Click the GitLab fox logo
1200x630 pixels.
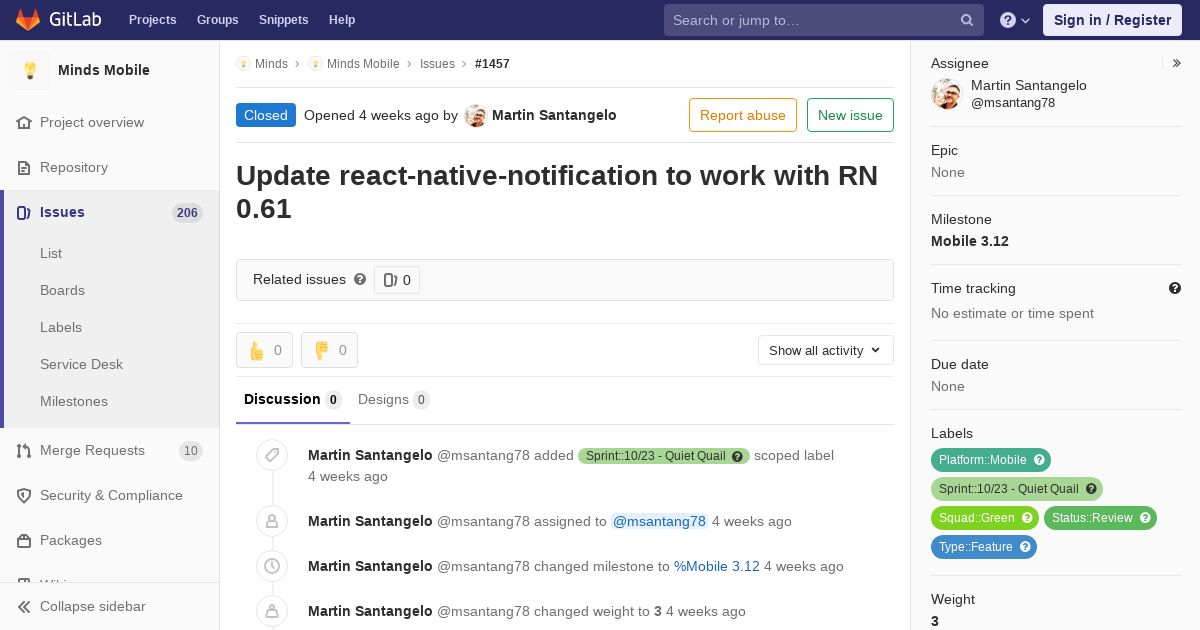click(x=28, y=19)
